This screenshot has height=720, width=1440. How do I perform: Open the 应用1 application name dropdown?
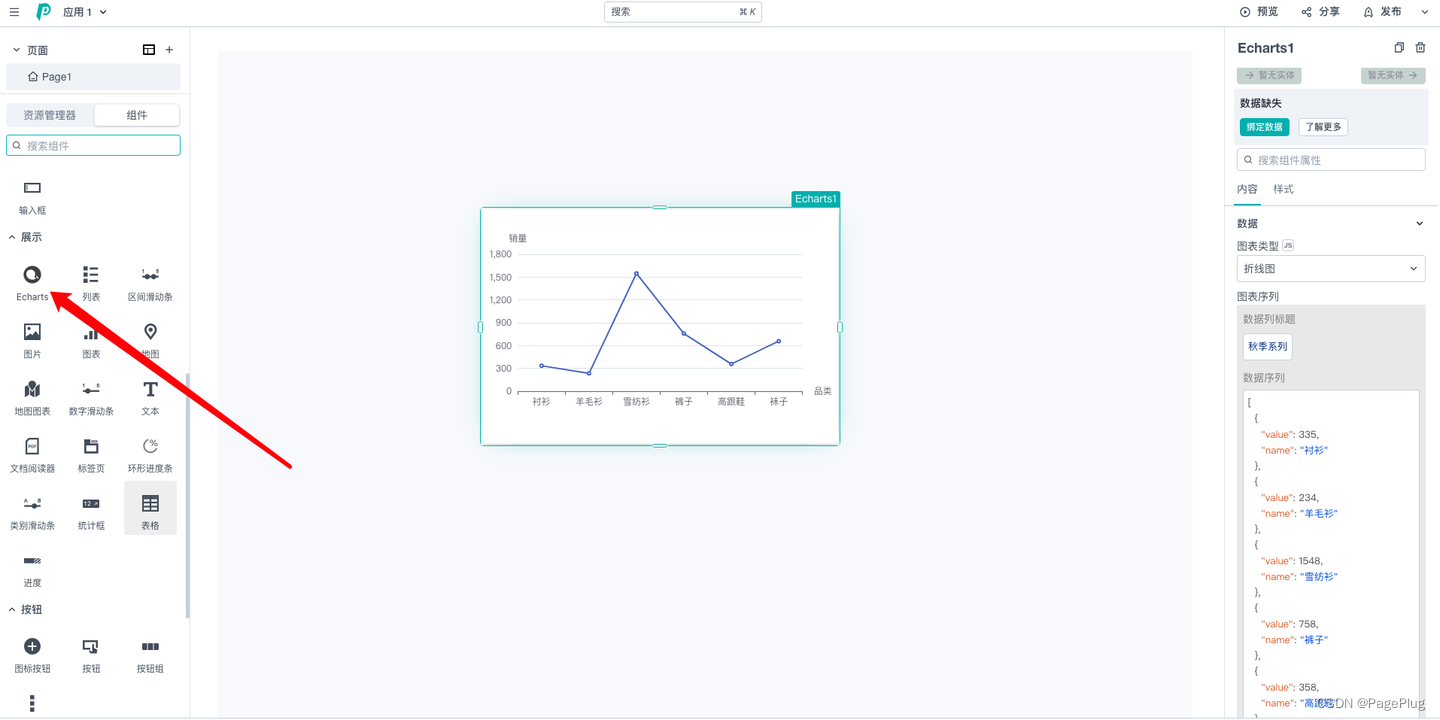(85, 12)
